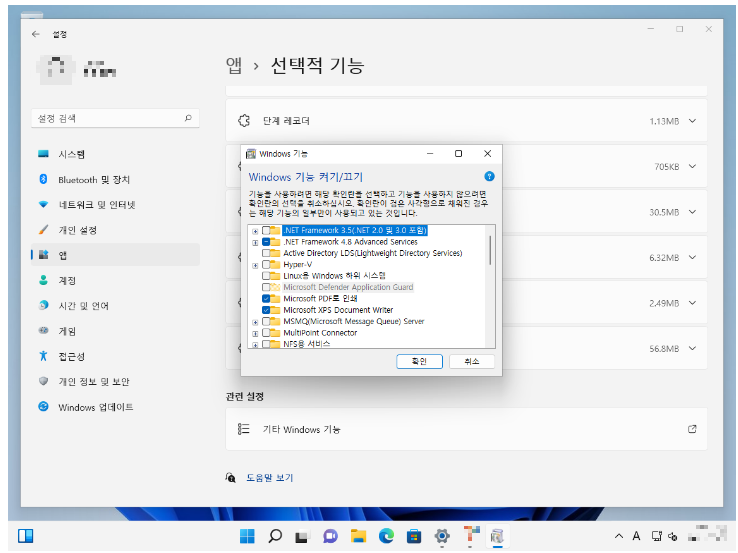Toggle .NET Framework 4.8 Advanced Services checkbox
Image resolution: width=738 pixels, height=553 pixels.
pyautogui.click(x=266, y=242)
